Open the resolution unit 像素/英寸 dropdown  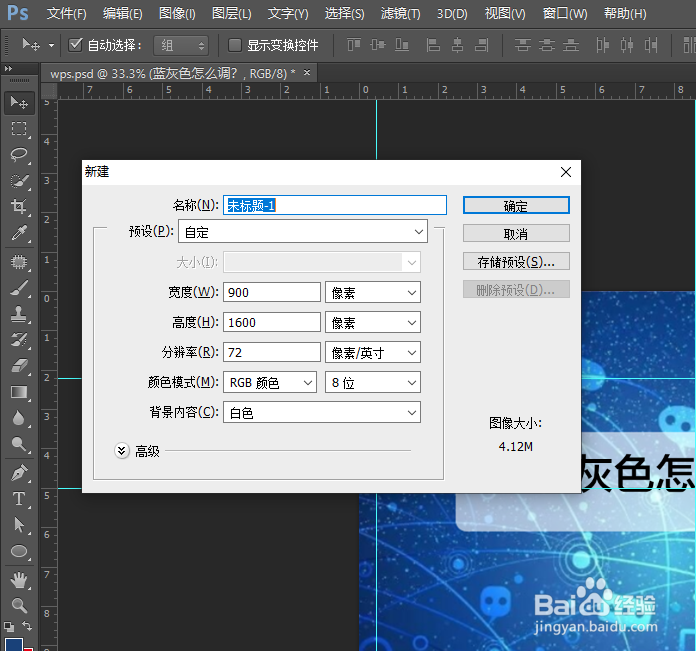(x=373, y=353)
